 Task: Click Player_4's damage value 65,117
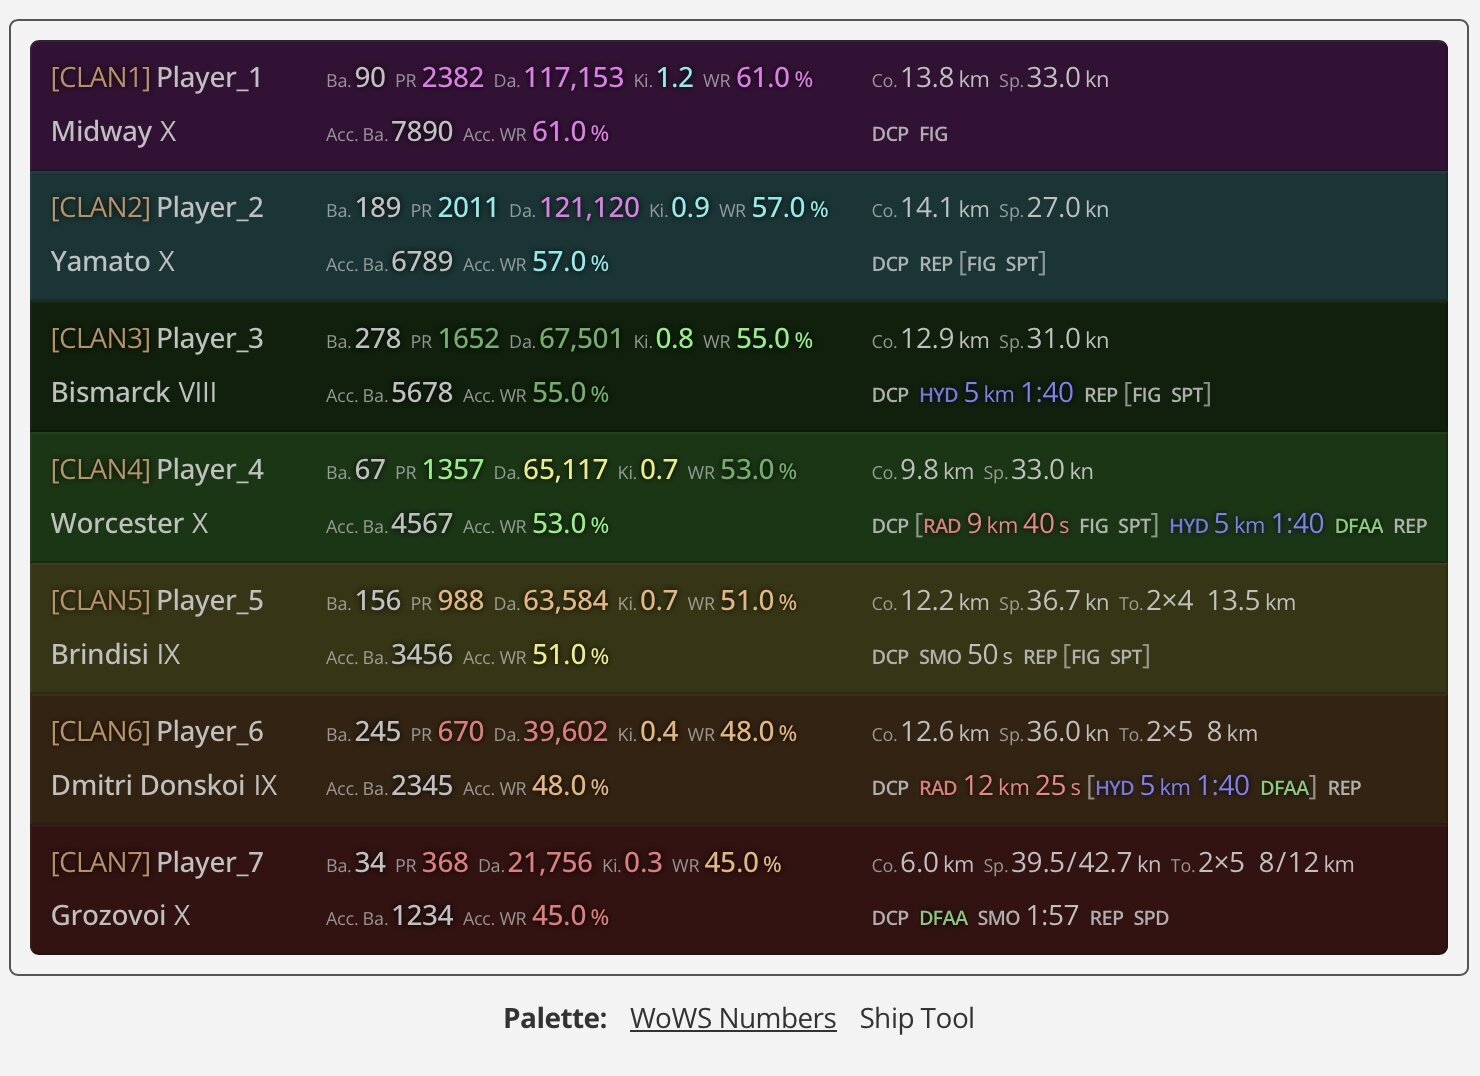pyautogui.click(x=565, y=470)
